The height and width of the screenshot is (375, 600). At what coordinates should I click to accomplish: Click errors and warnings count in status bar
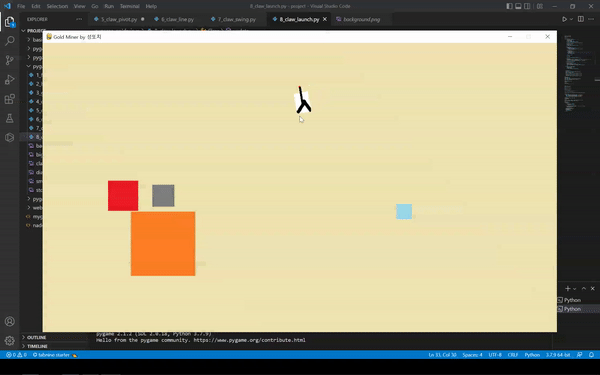coord(16,355)
